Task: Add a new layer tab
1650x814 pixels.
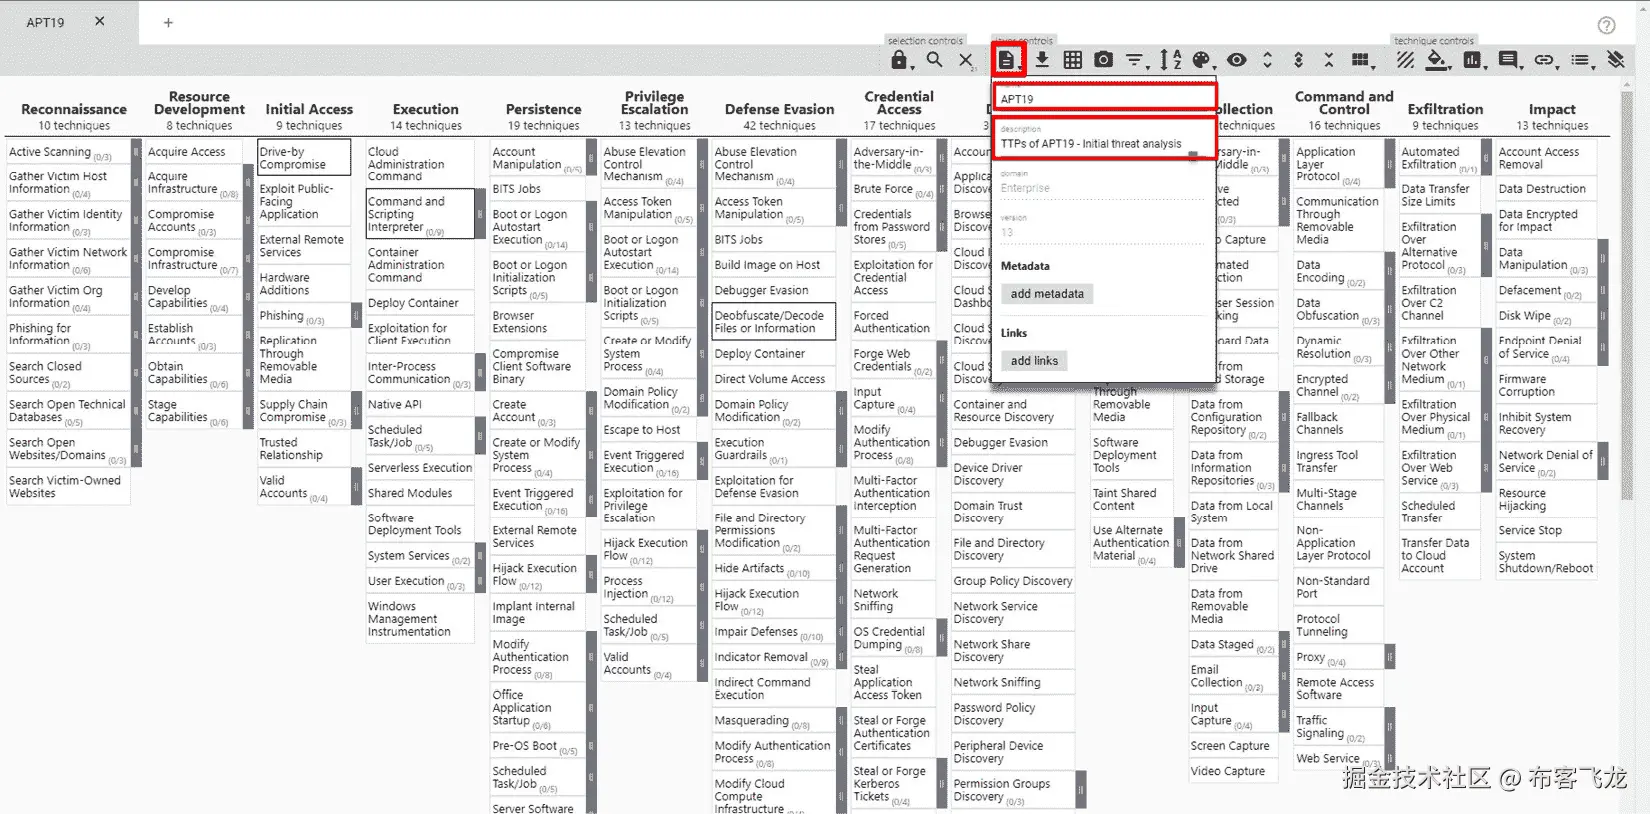Action: (x=168, y=22)
